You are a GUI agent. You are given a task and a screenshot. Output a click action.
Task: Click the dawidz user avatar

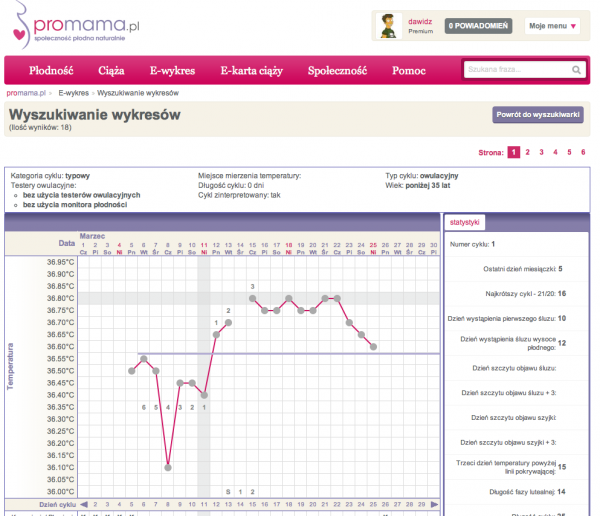click(x=391, y=26)
